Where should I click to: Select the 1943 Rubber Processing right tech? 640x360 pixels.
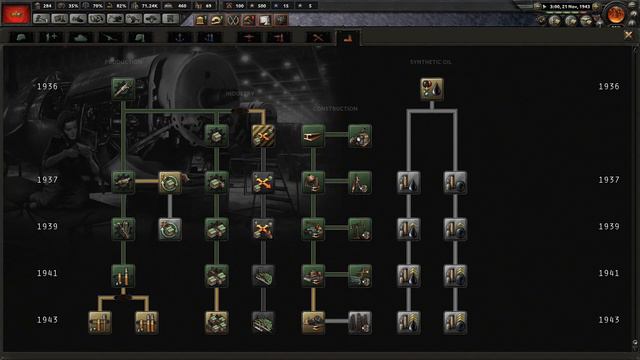[x=455, y=322]
